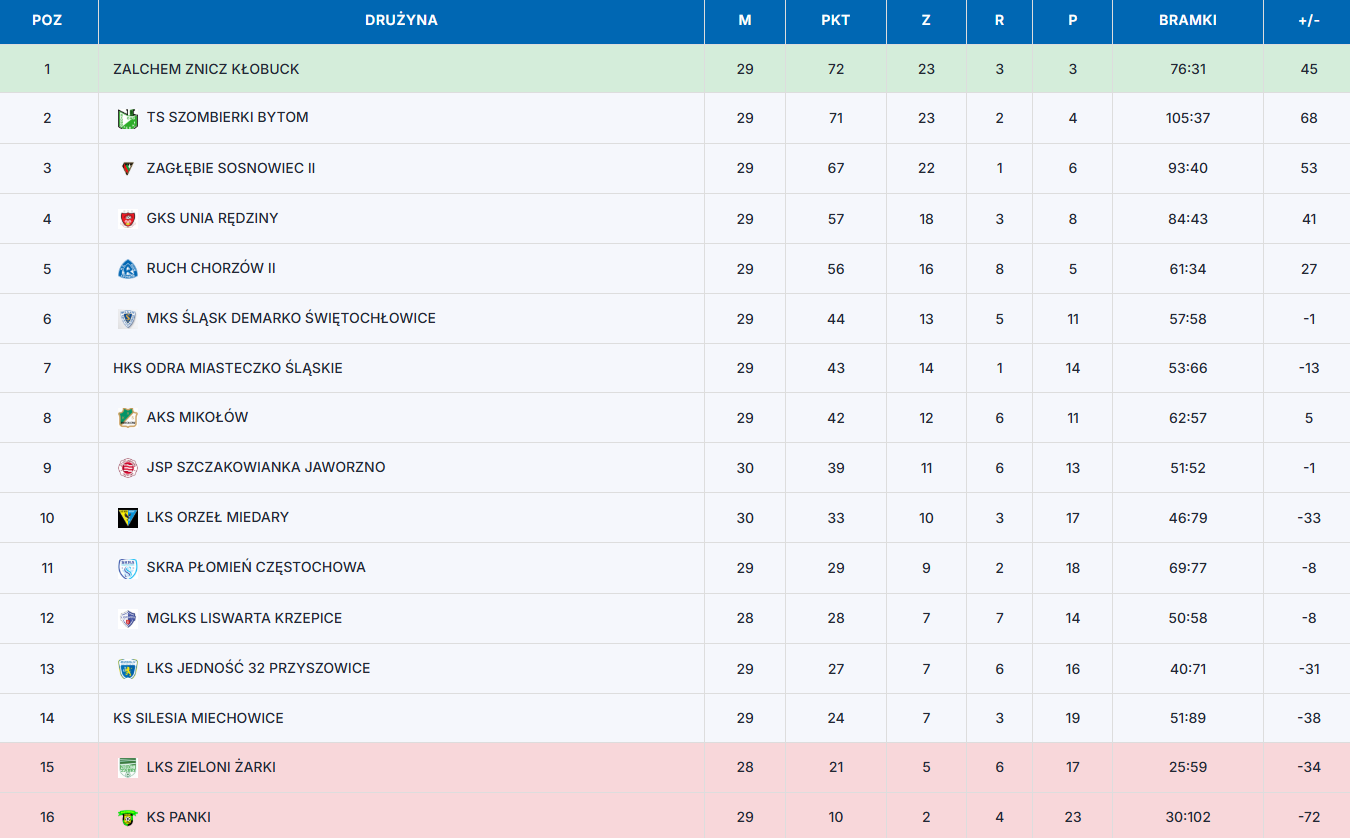Sort table by PKT column header

click(x=836, y=20)
